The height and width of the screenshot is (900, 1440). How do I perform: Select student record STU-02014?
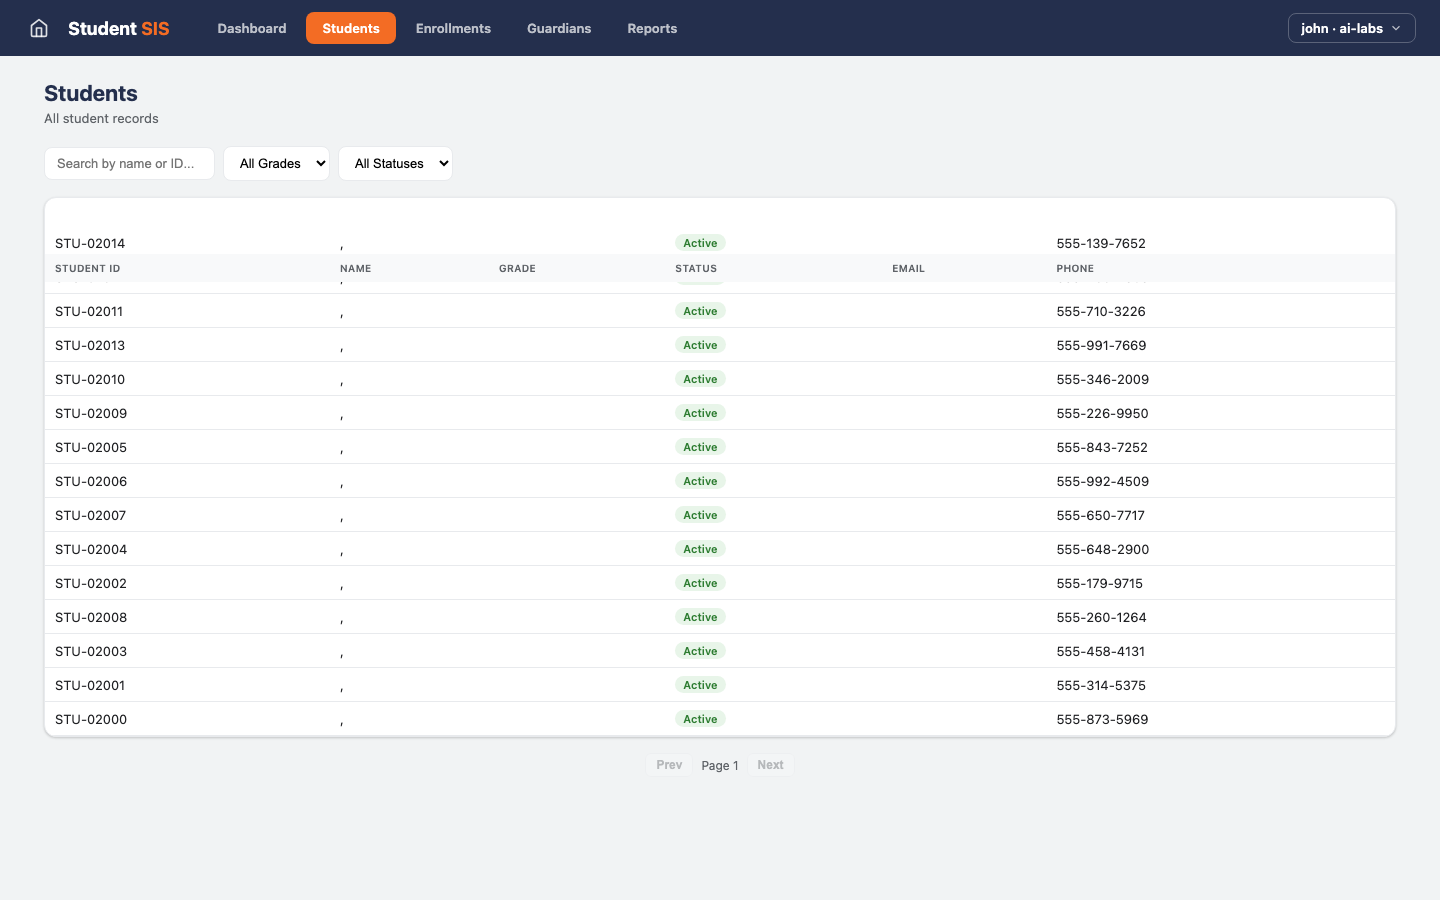tap(90, 243)
